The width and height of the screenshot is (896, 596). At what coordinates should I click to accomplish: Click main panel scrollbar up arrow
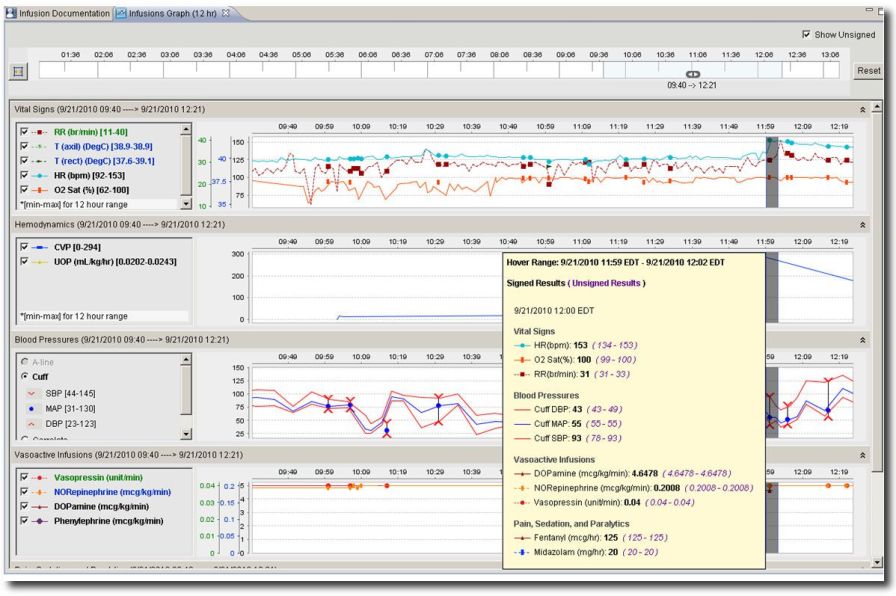[878, 107]
